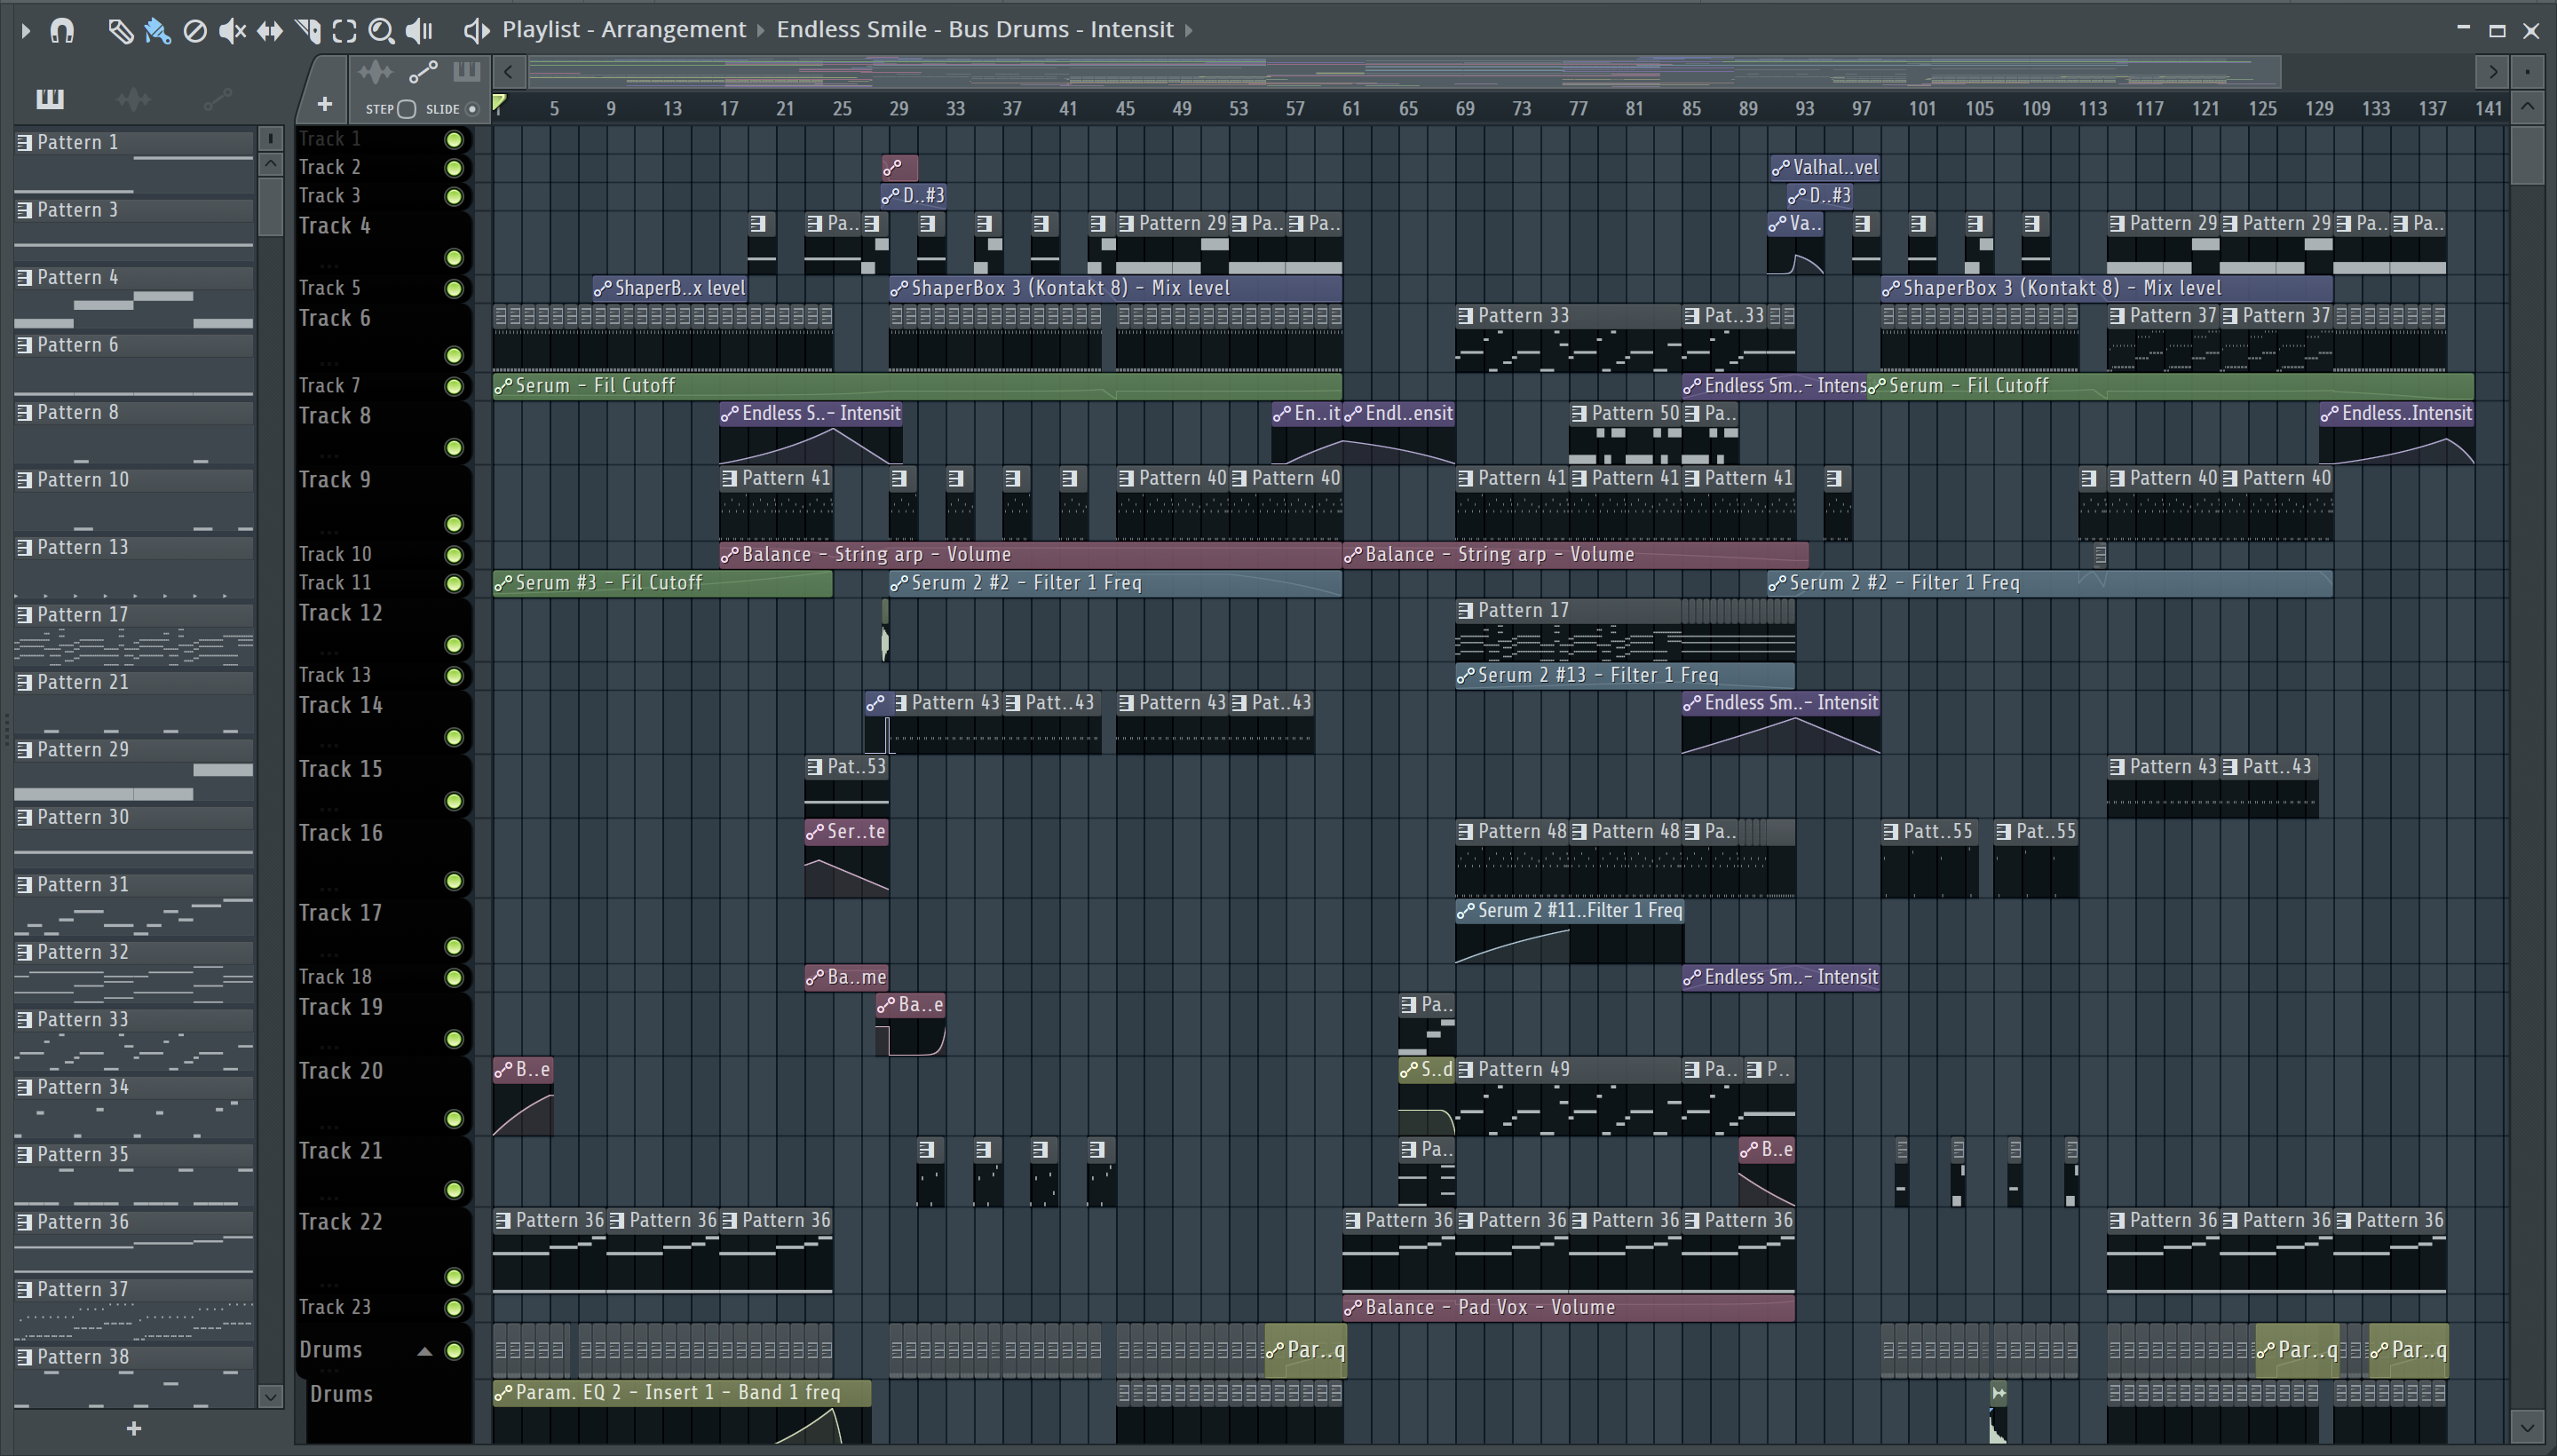The width and height of the screenshot is (2557, 1456).
Task: Open clip menu of Pattern 49 on Track 20
Action: pos(1466,1070)
